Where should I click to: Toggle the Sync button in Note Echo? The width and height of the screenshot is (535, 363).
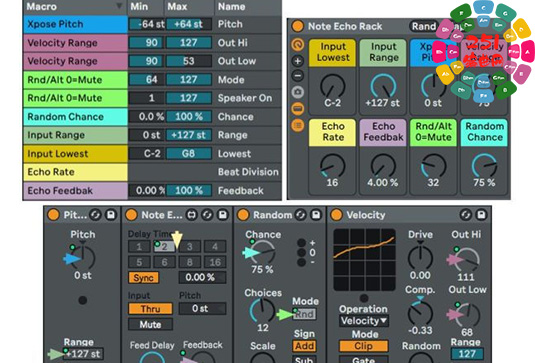144,278
